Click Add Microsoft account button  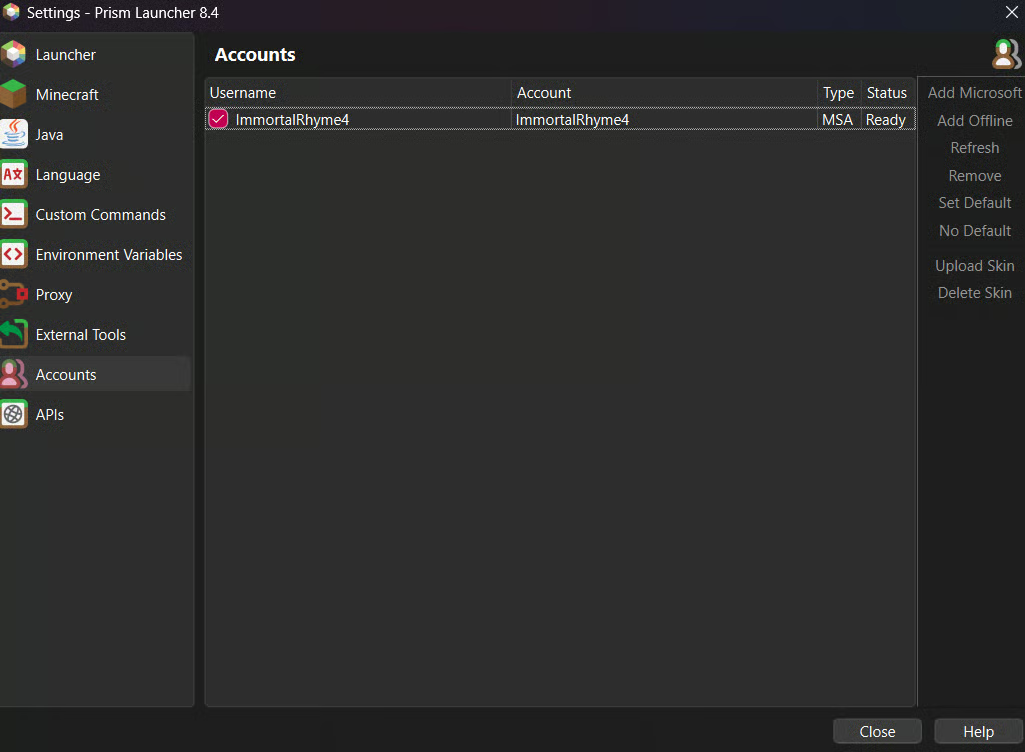[x=974, y=93]
